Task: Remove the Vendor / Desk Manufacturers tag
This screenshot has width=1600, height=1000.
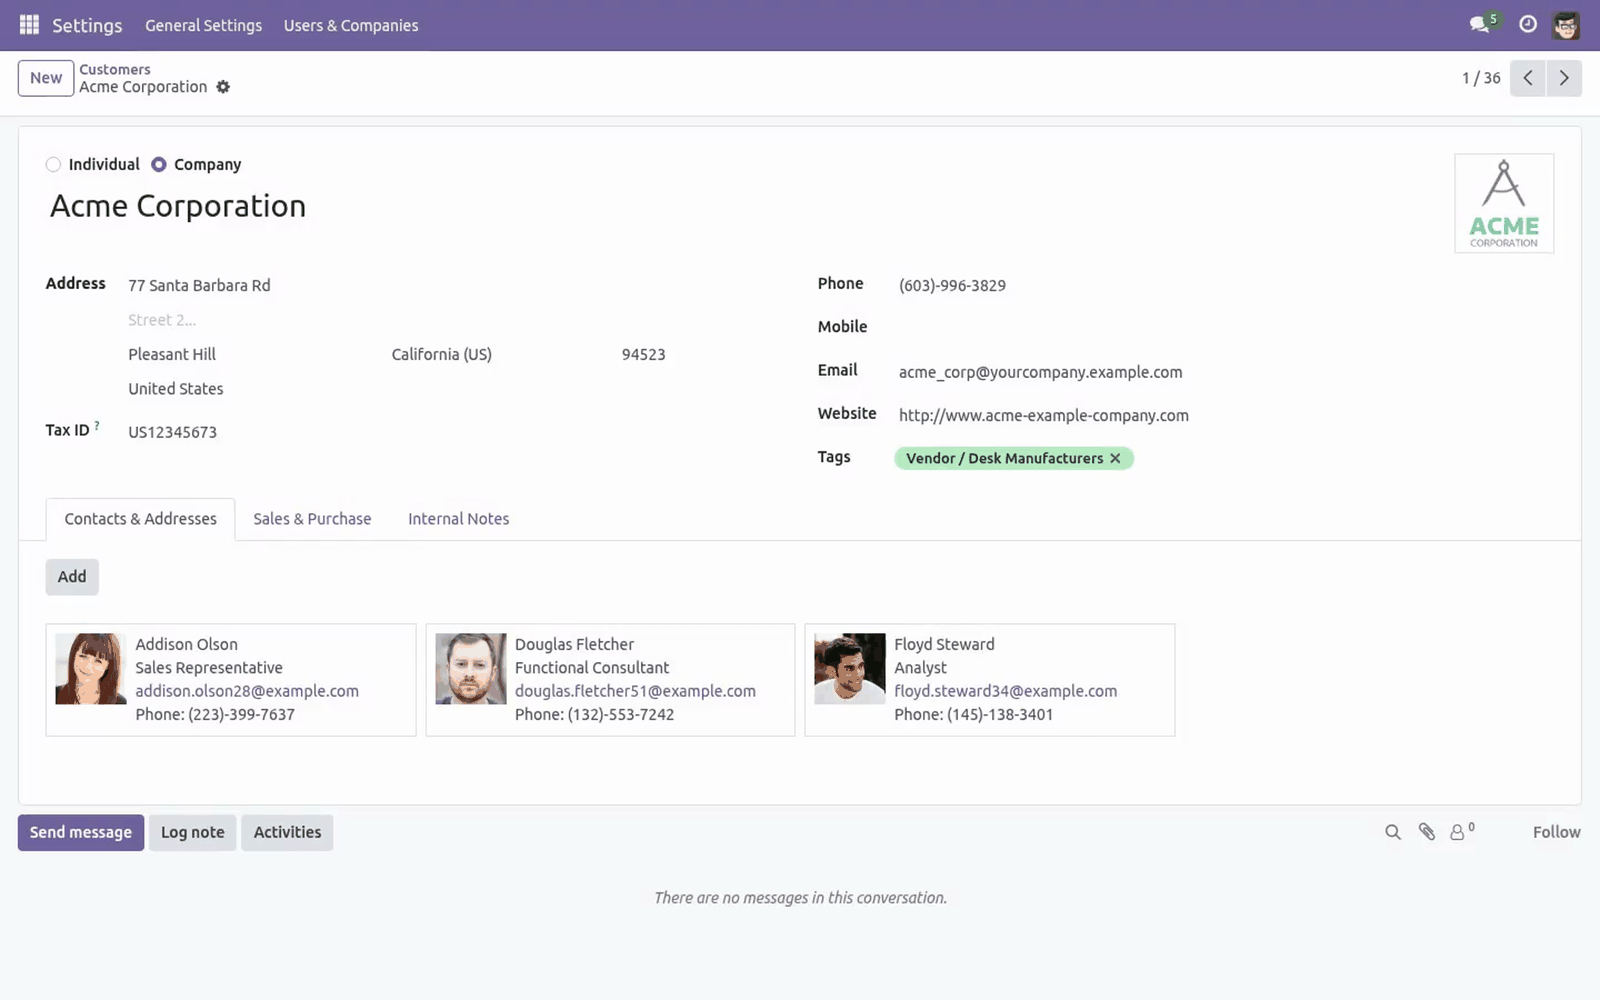Action: click(x=1115, y=458)
